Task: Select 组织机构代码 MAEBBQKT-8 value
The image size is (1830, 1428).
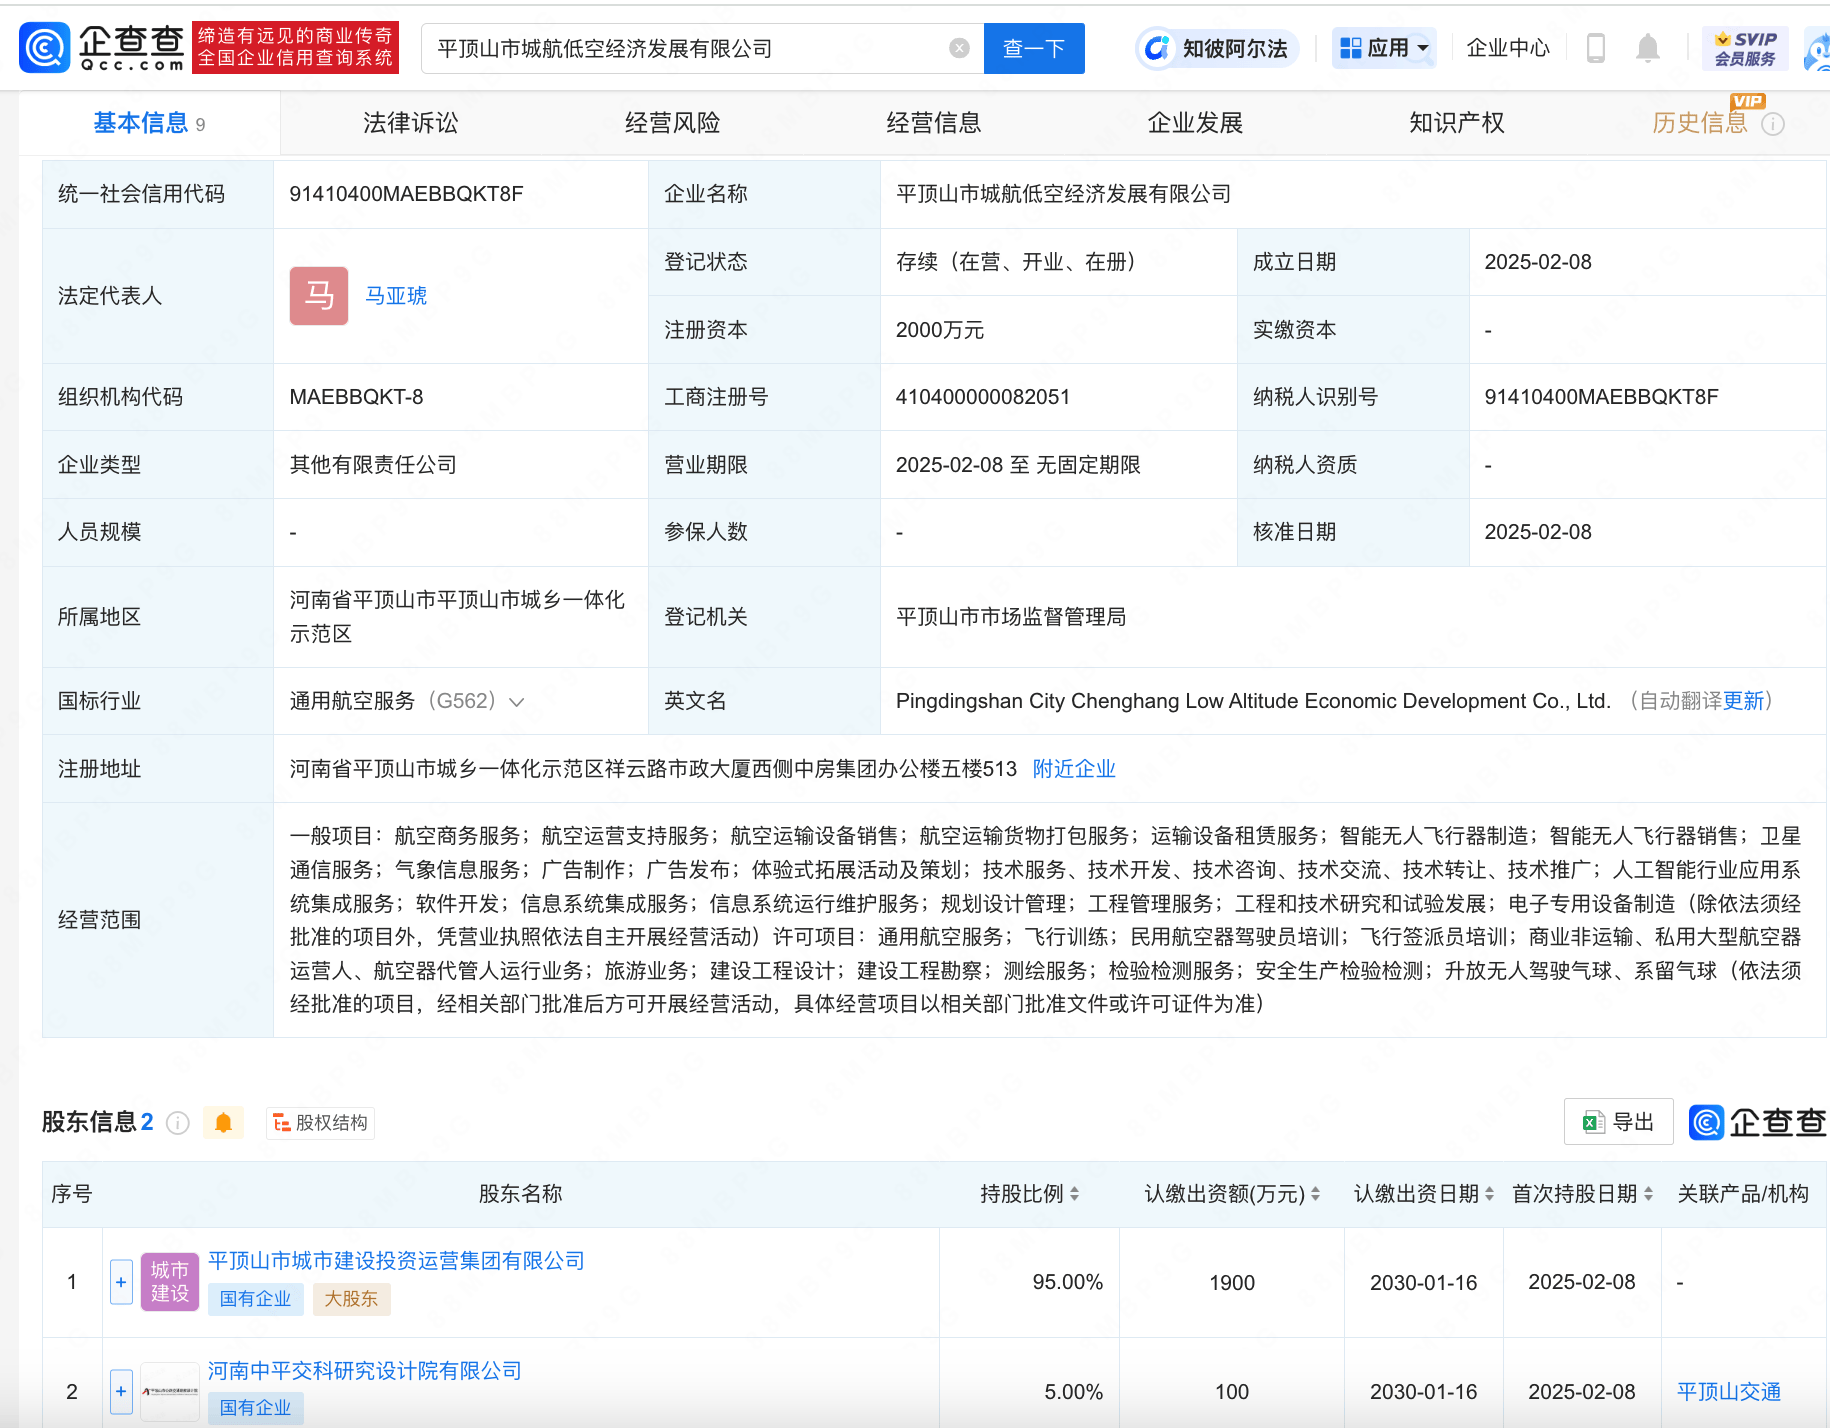Action: pyautogui.click(x=356, y=397)
